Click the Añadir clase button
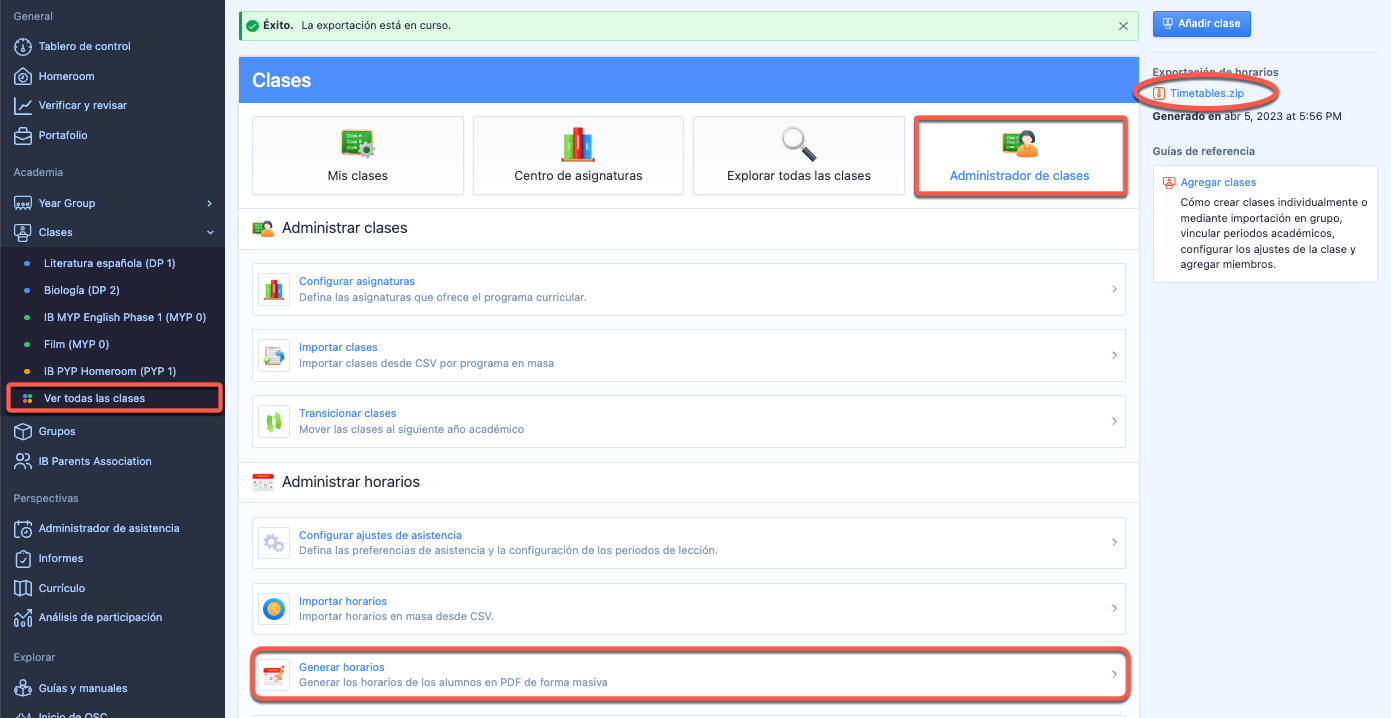This screenshot has width=1391, height=718. (1201, 24)
